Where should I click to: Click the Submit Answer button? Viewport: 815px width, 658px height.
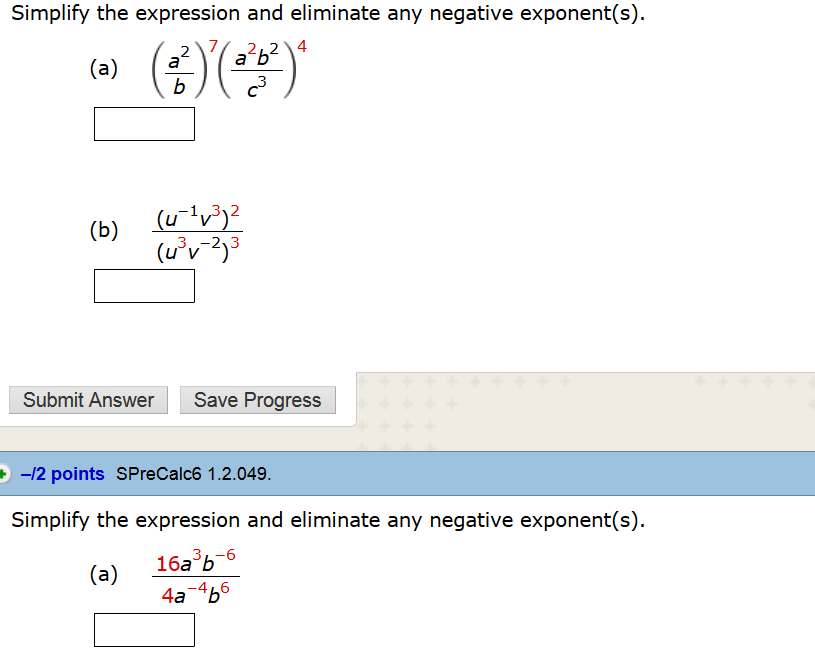(87, 400)
